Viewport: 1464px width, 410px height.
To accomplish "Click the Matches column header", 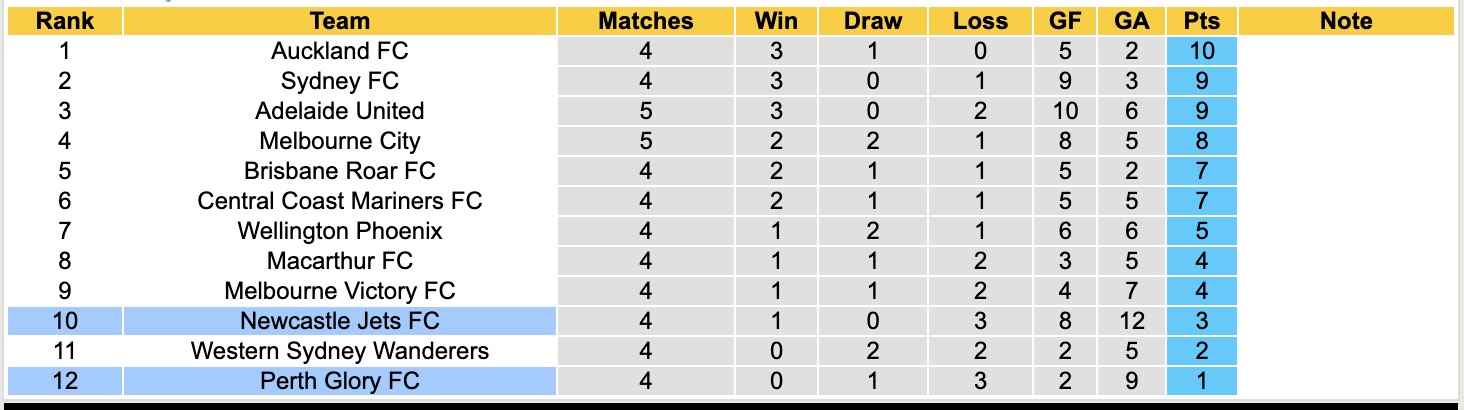I will pyautogui.click(x=645, y=21).
